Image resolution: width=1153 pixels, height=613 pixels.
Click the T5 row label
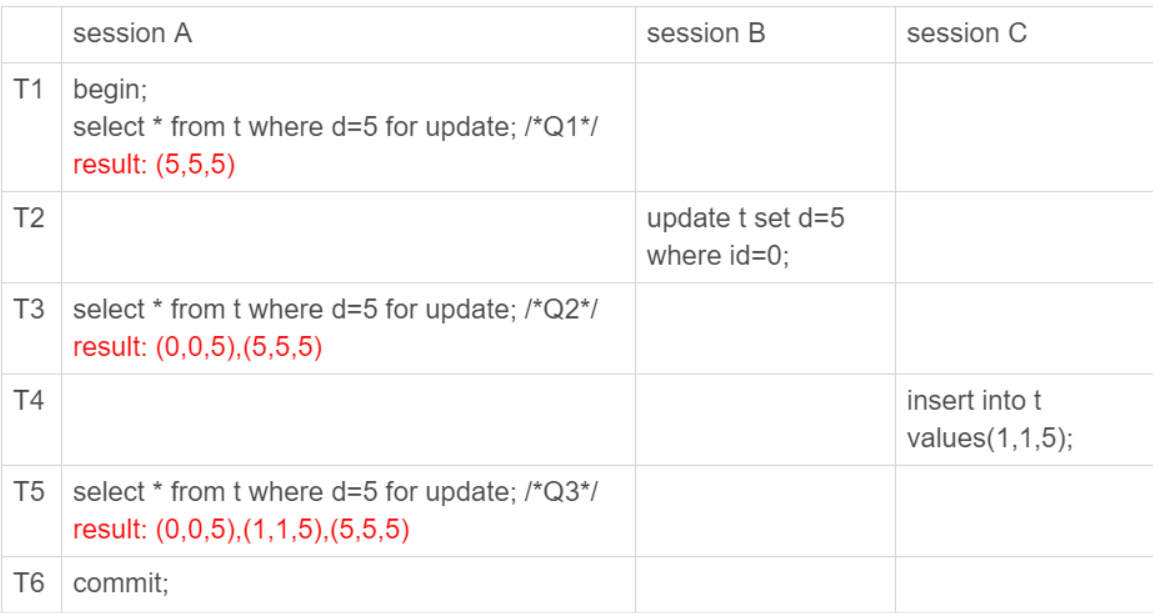(30, 492)
